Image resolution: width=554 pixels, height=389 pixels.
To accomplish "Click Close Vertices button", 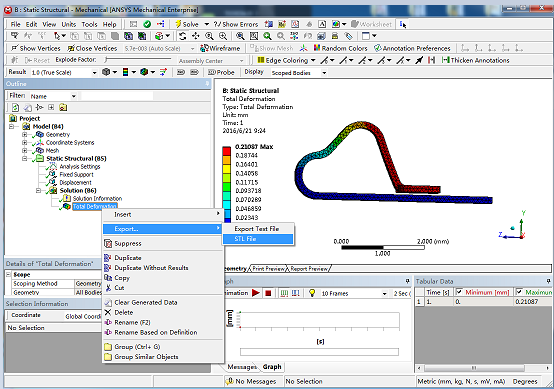I will coord(92,48).
